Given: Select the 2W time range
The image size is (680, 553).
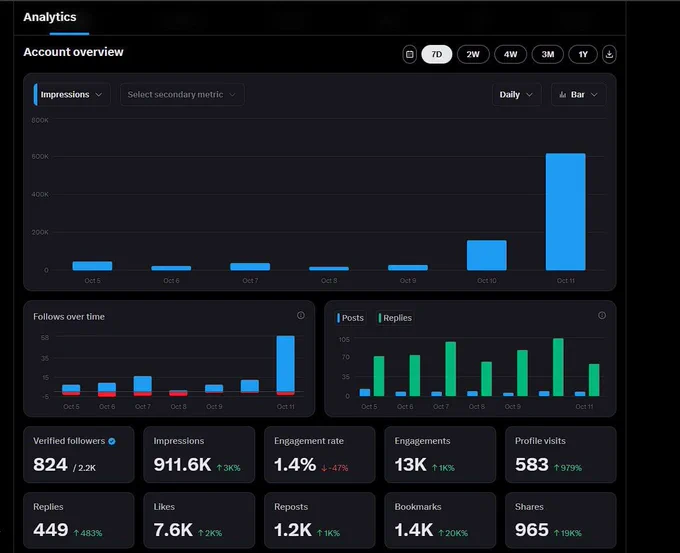Looking at the screenshot, I should coord(473,54).
